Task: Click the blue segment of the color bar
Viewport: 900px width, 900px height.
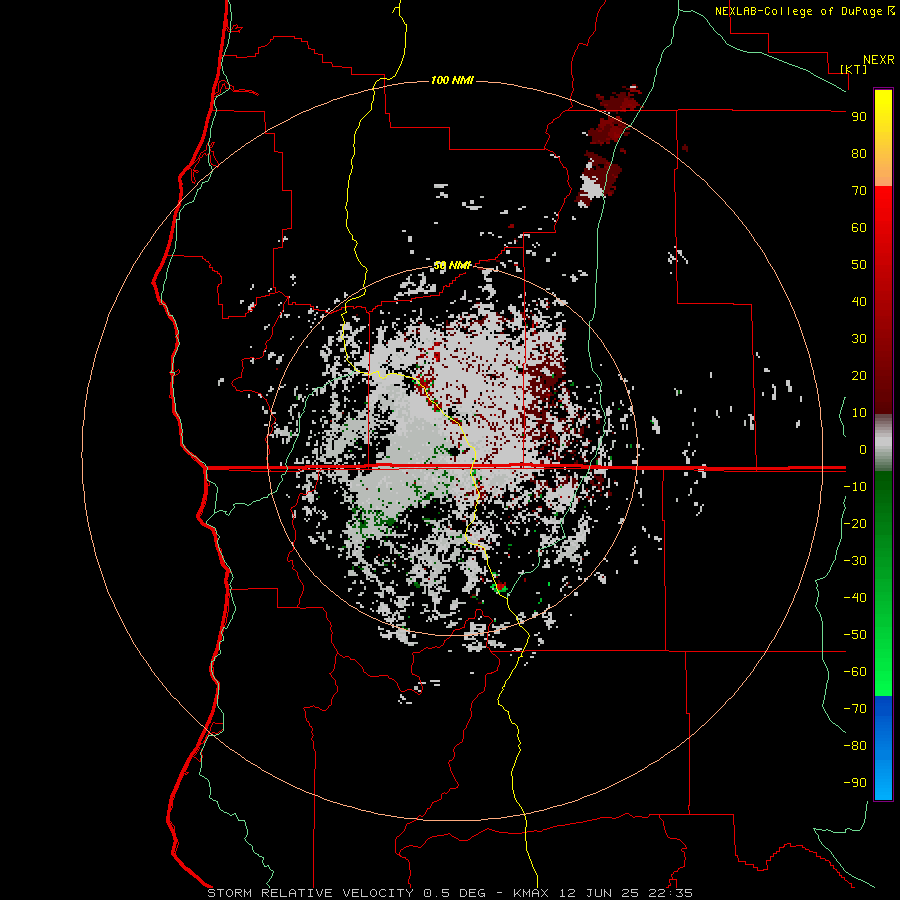Action: [883, 747]
